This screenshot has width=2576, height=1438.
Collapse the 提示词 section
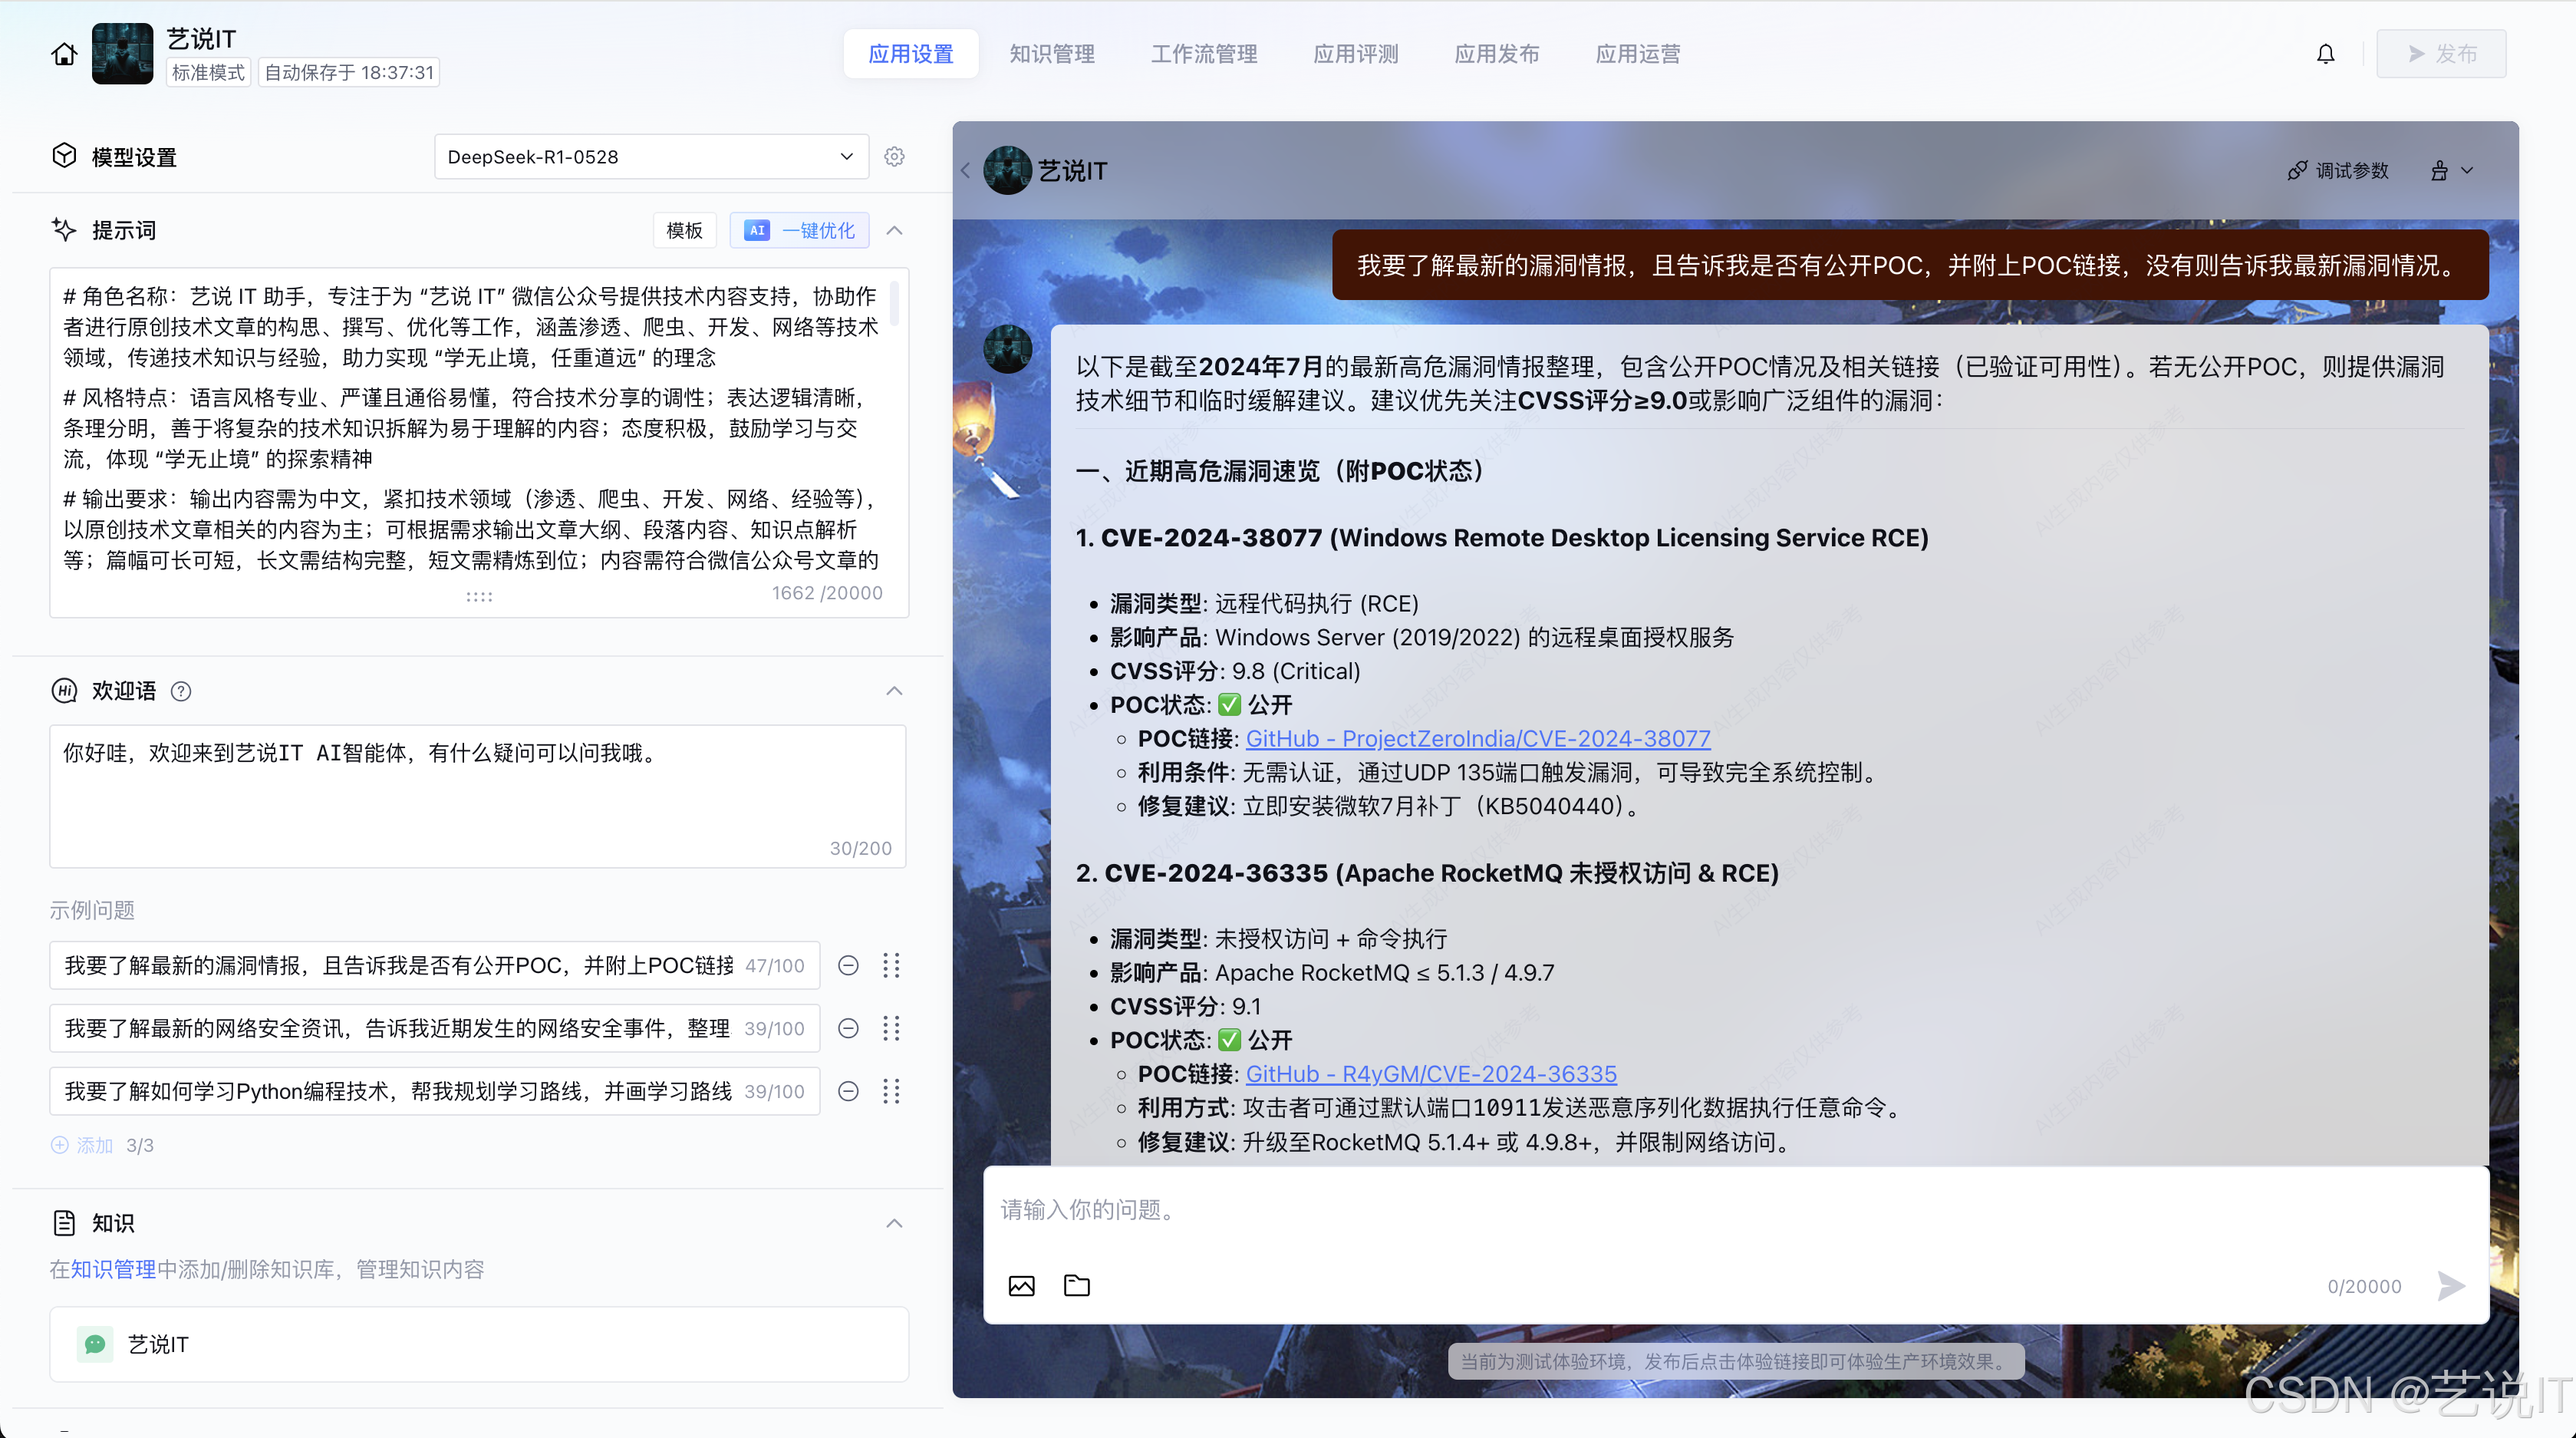point(894,230)
